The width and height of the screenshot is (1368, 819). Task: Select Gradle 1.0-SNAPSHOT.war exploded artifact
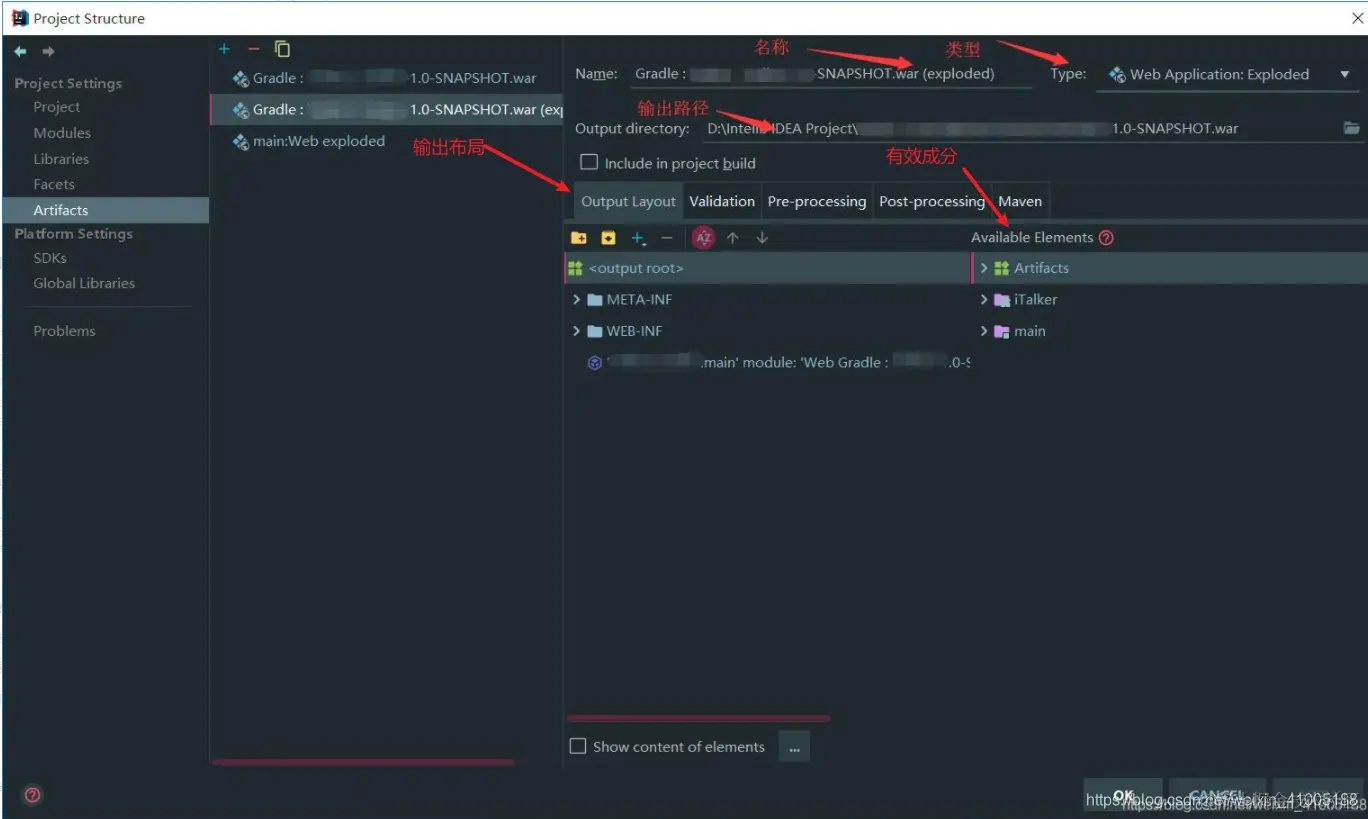[x=387, y=110]
